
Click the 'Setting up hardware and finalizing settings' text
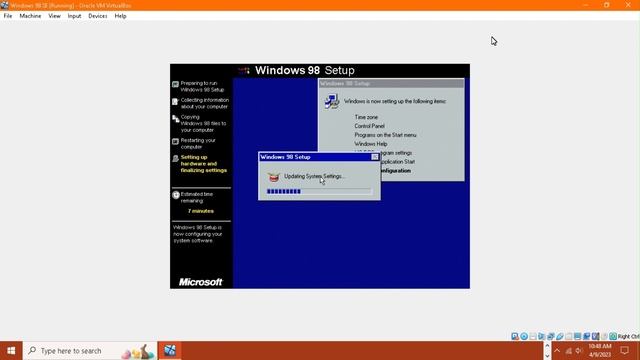pyautogui.click(x=204, y=164)
